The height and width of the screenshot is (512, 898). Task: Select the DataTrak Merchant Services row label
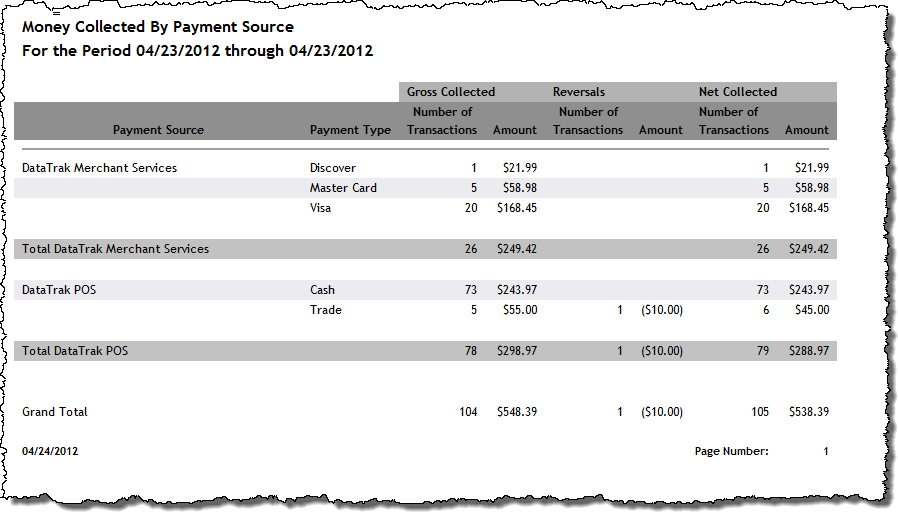(x=100, y=168)
